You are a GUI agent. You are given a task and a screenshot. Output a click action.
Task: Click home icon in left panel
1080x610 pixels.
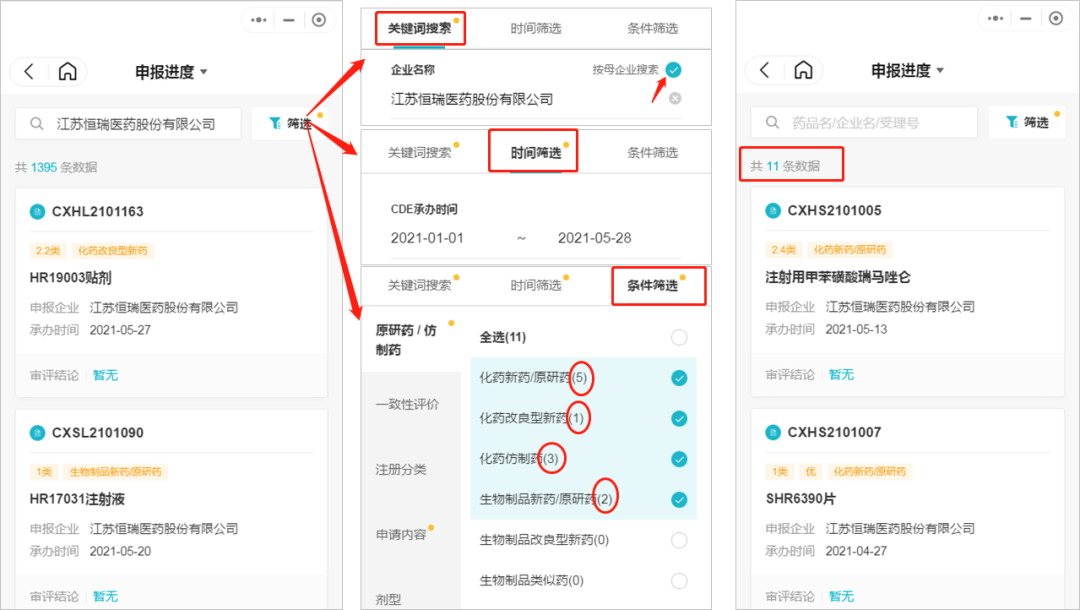click(68, 71)
